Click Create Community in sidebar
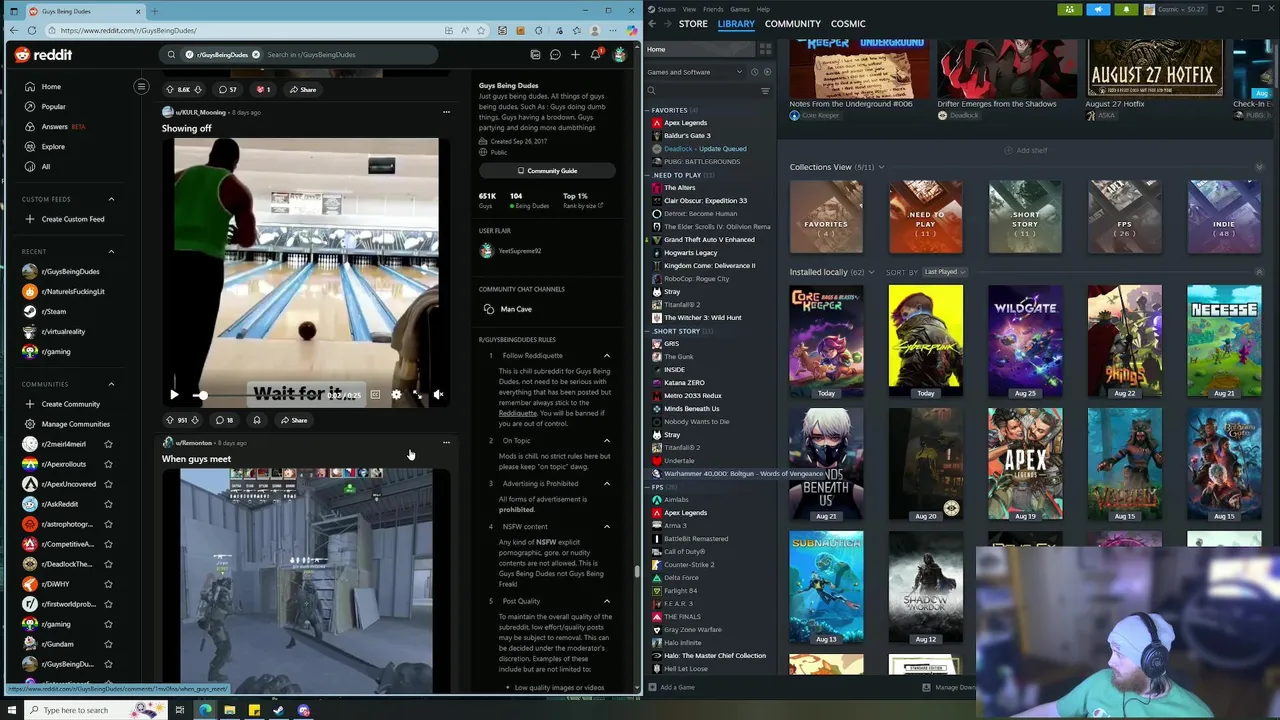This screenshot has width=1280, height=720. pos(70,404)
